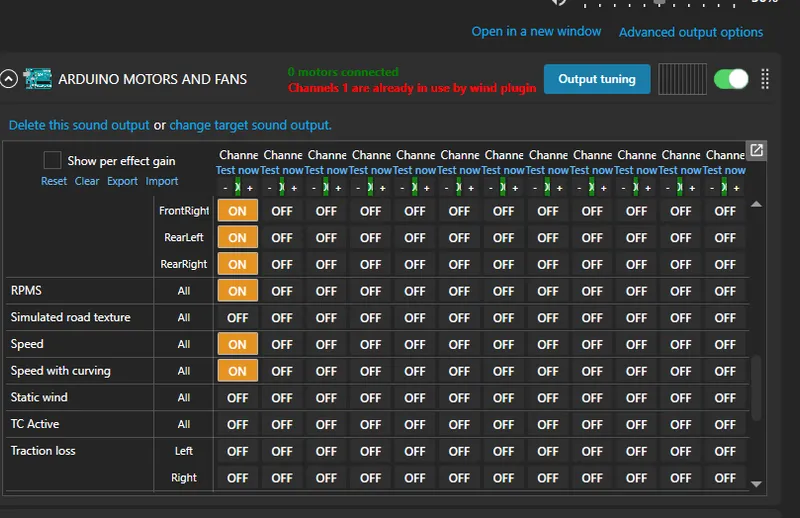Click Open in a new window link
This screenshot has width=800, height=518.
[536, 31]
